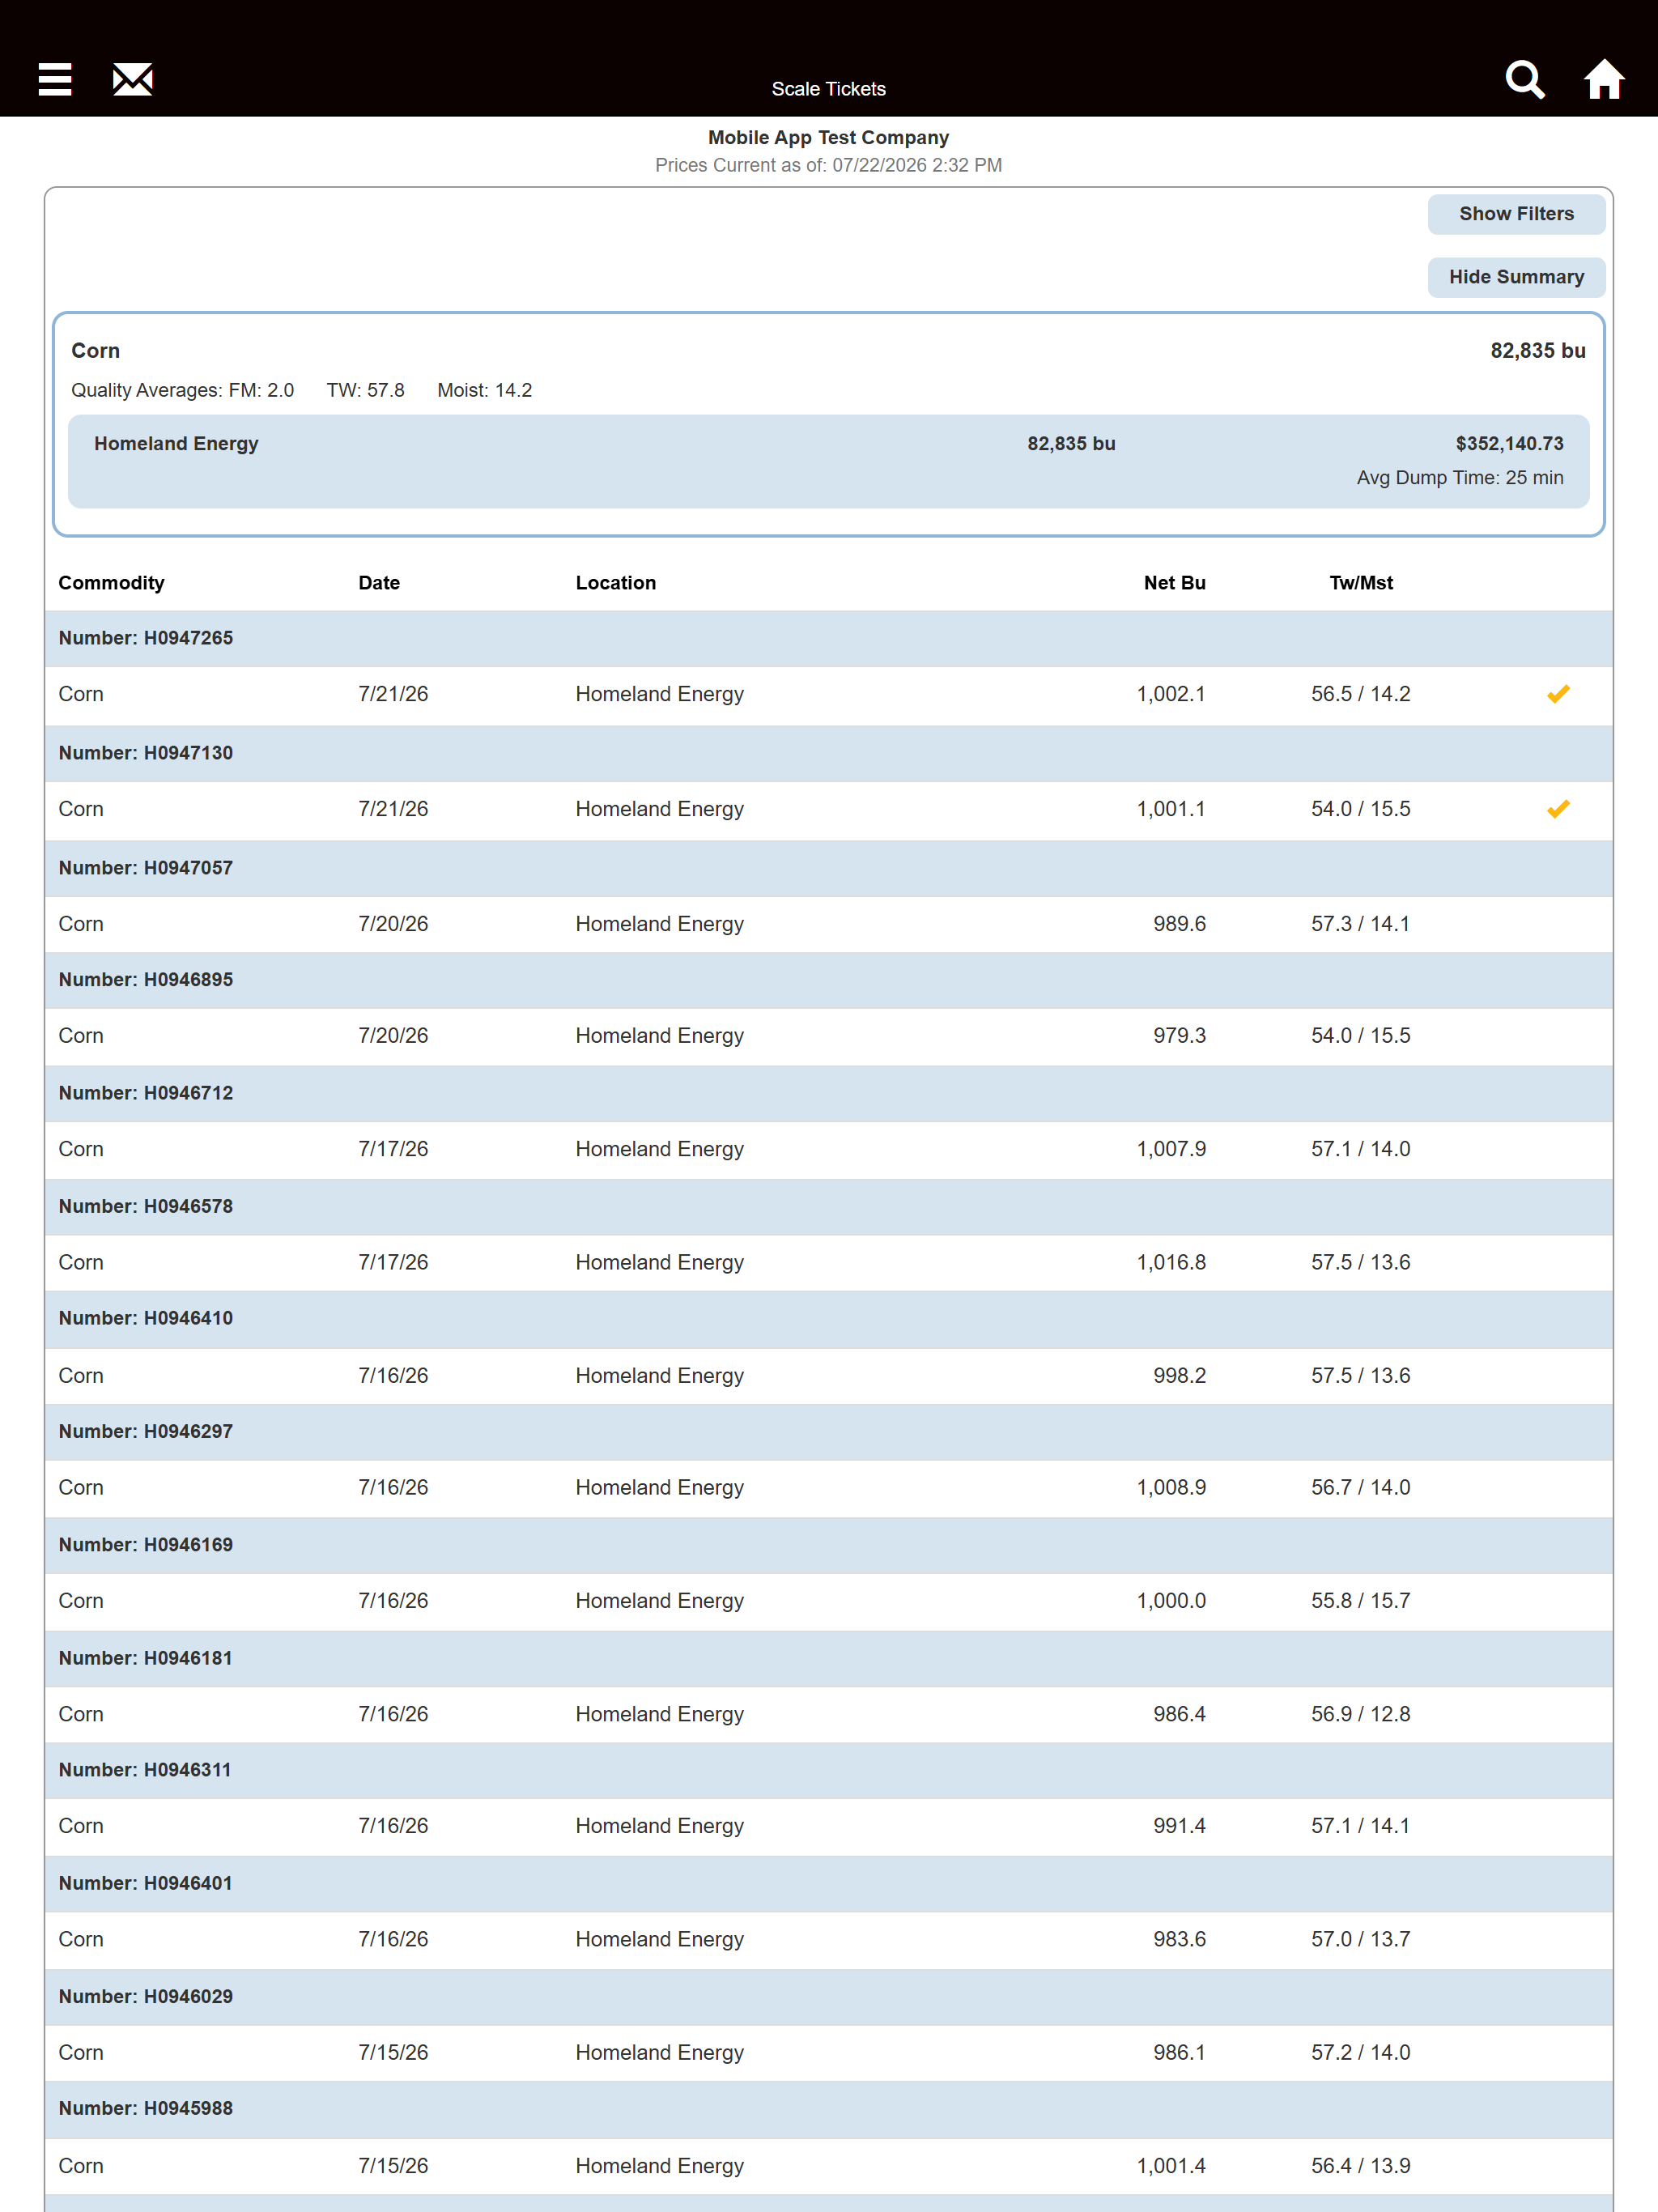Sort by the Commodity column header
The width and height of the screenshot is (1658, 2212).
coord(111,583)
